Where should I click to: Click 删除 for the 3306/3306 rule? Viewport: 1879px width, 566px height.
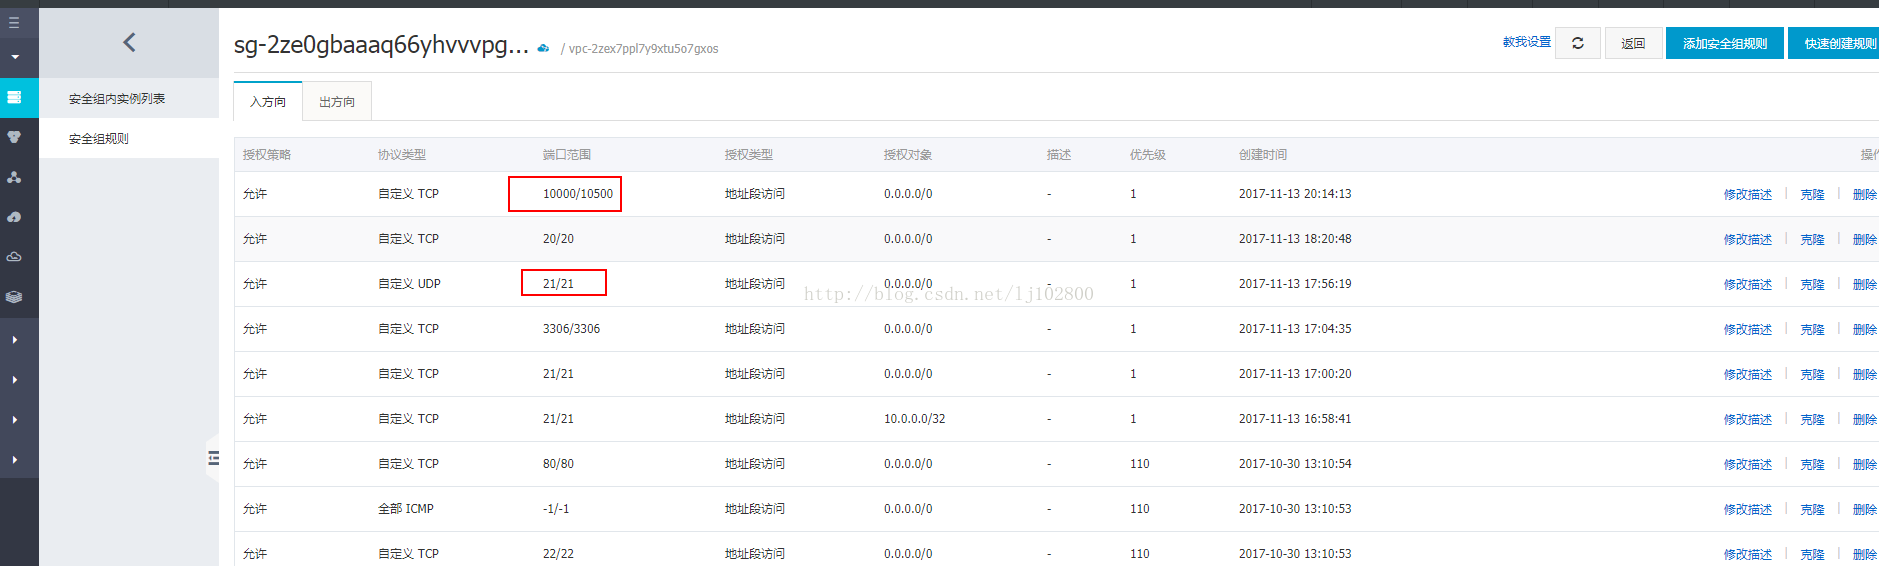pos(1865,330)
